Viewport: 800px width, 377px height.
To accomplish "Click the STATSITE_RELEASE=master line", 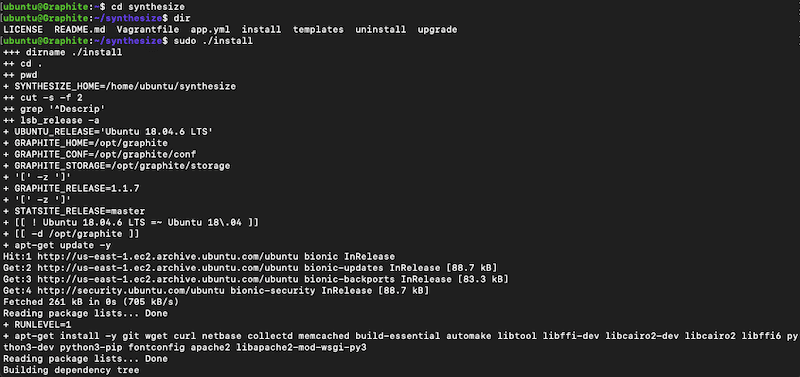I will pyautogui.click(x=74, y=211).
